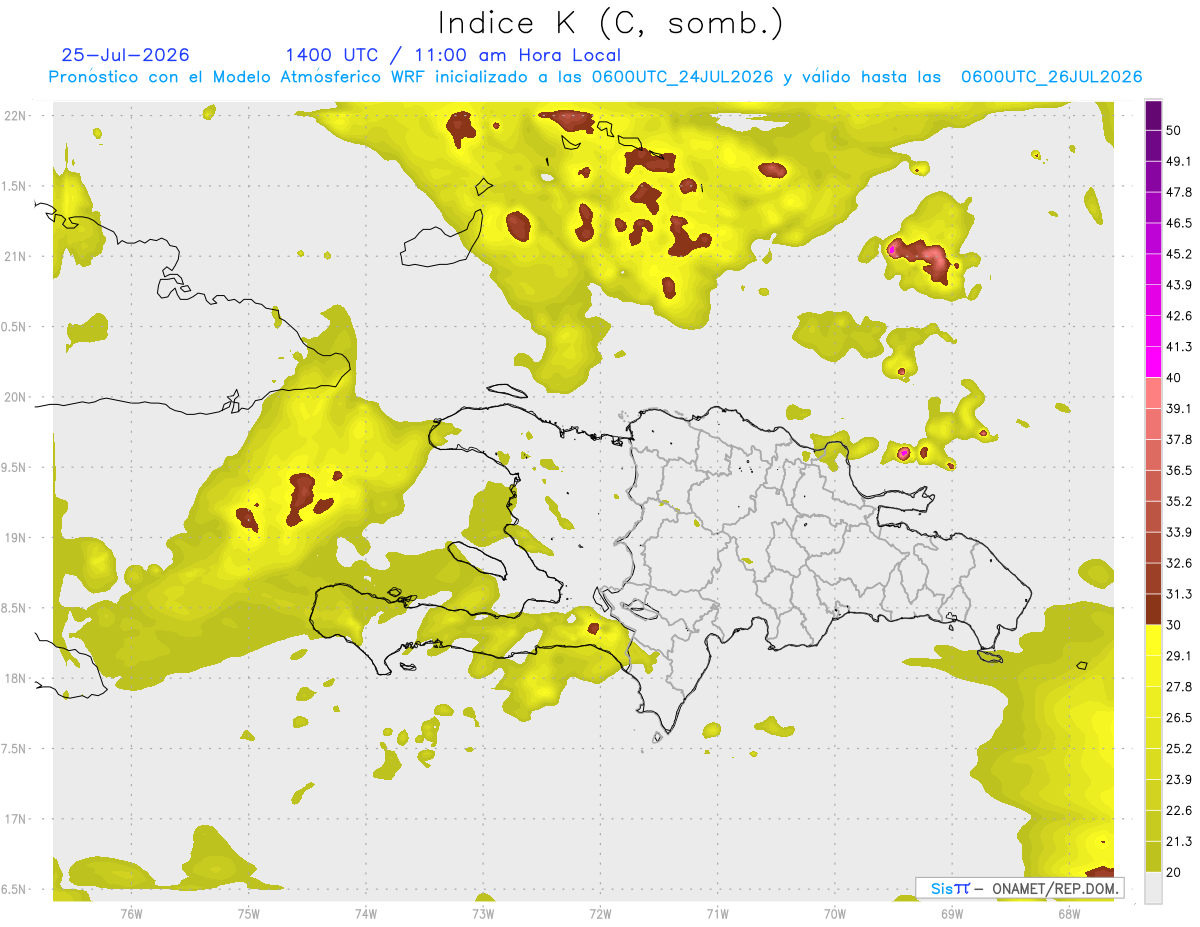
Task: Select the bright yellow swatch between 29.1 and 30
Action: tap(1153, 640)
